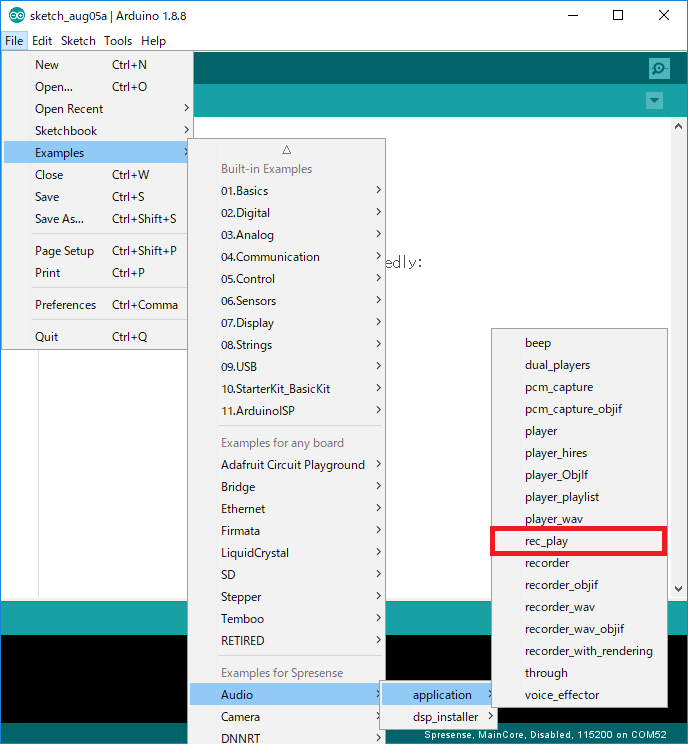Open Adafruit Circuit Playground examples
The width and height of the screenshot is (688, 744).
[287, 465]
